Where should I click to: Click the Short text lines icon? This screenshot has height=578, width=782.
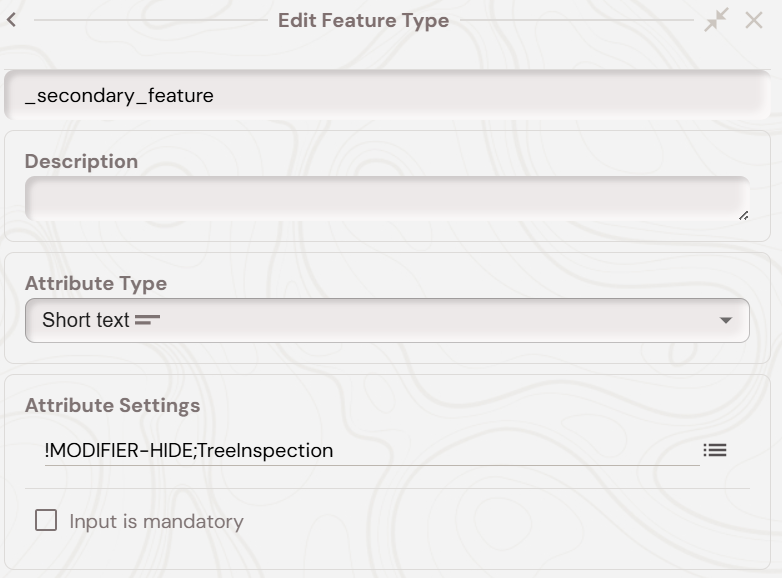148,321
